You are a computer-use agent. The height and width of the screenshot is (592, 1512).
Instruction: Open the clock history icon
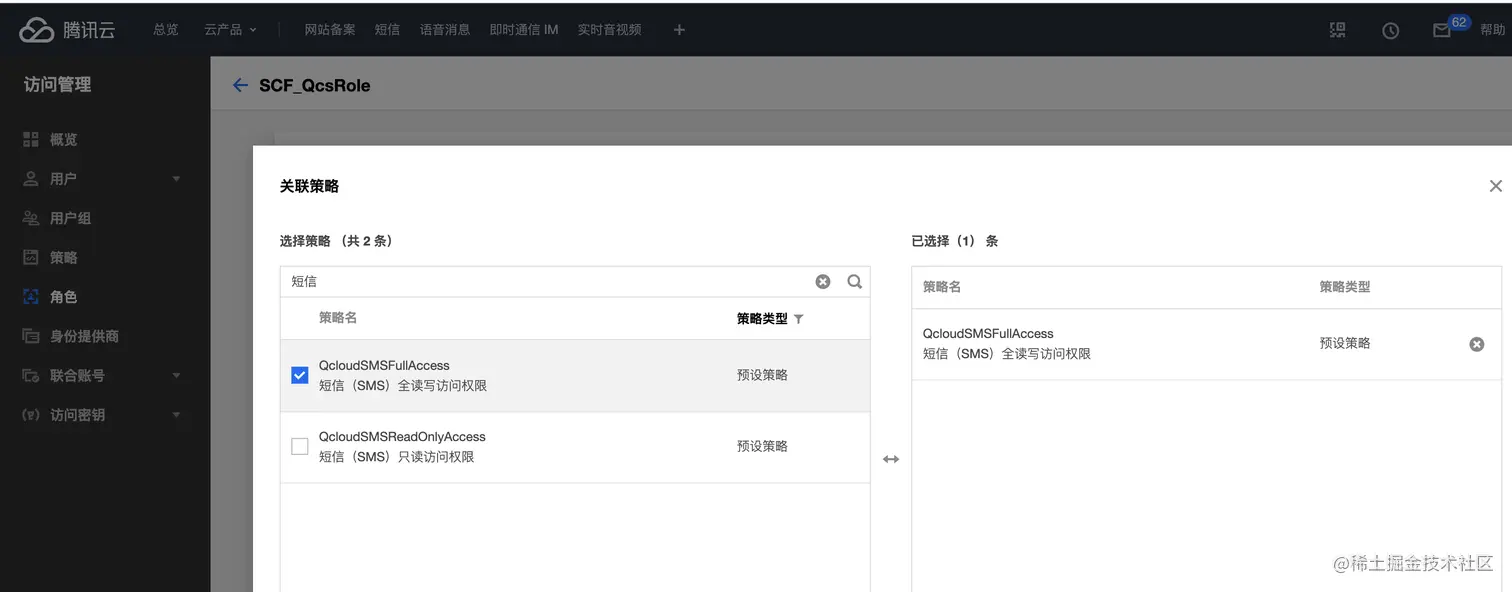point(1390,31)
